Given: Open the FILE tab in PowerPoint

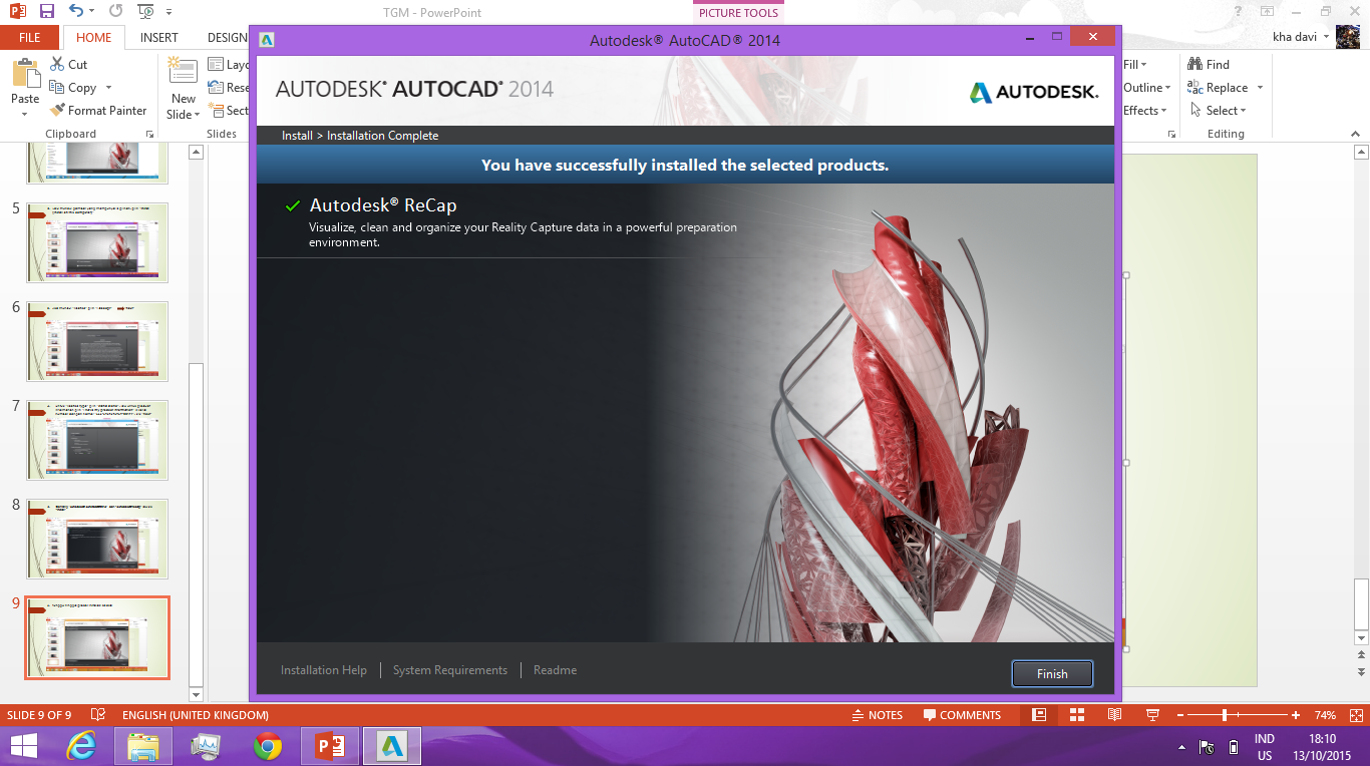Looking at the screenshot, I should coord(30,37).
